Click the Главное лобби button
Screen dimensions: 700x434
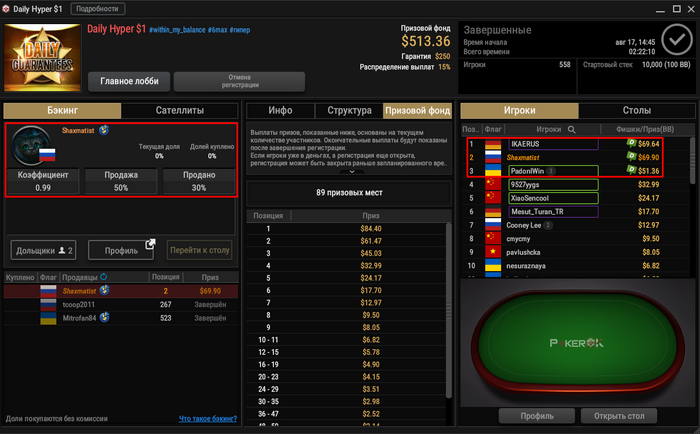[x=129, y=81]
